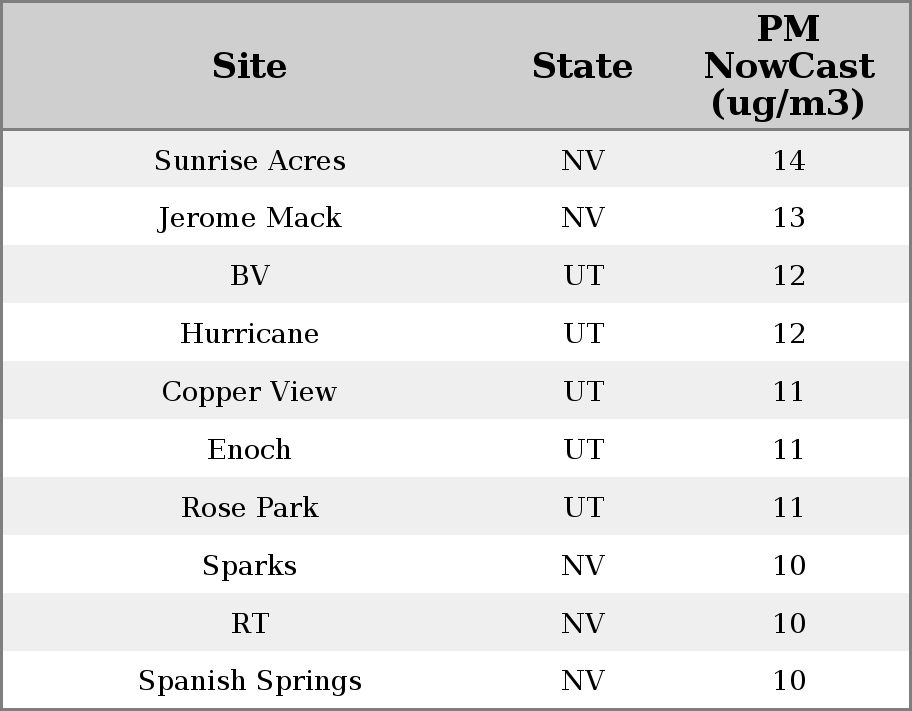This screenshot has width=912, height=711.
Task: Select the Sunrise Acres site cell
Action: [x=250, y=160]
